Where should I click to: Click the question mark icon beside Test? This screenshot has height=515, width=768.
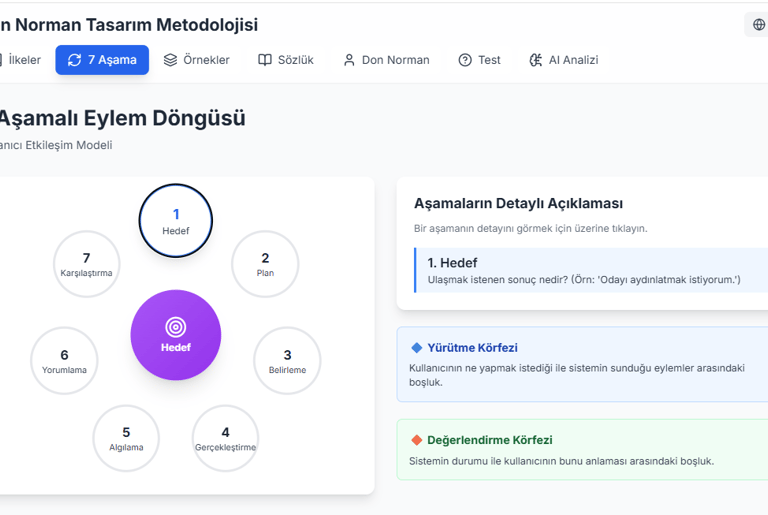pyautogui.click(x=465, y=60)
